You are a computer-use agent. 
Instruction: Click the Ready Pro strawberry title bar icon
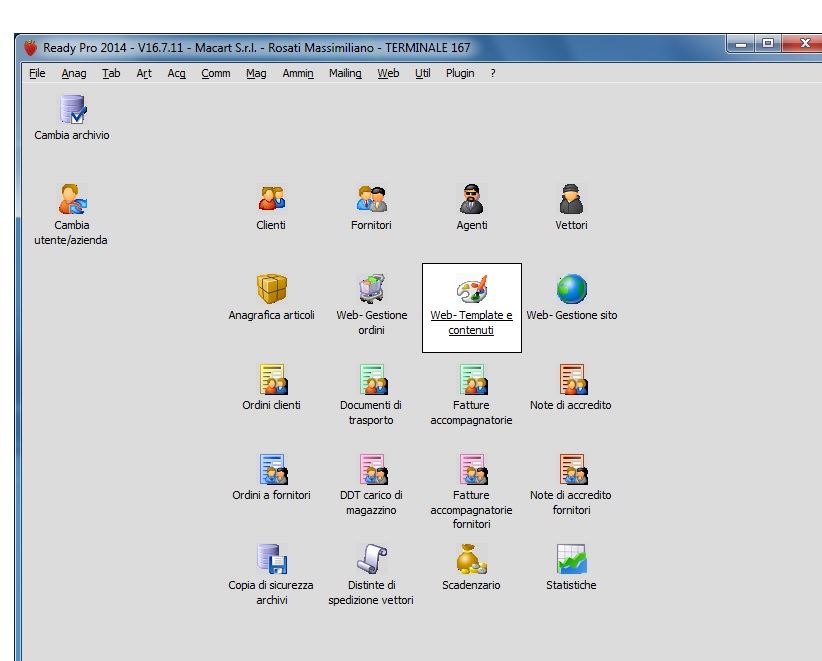[x=30, y=48]
